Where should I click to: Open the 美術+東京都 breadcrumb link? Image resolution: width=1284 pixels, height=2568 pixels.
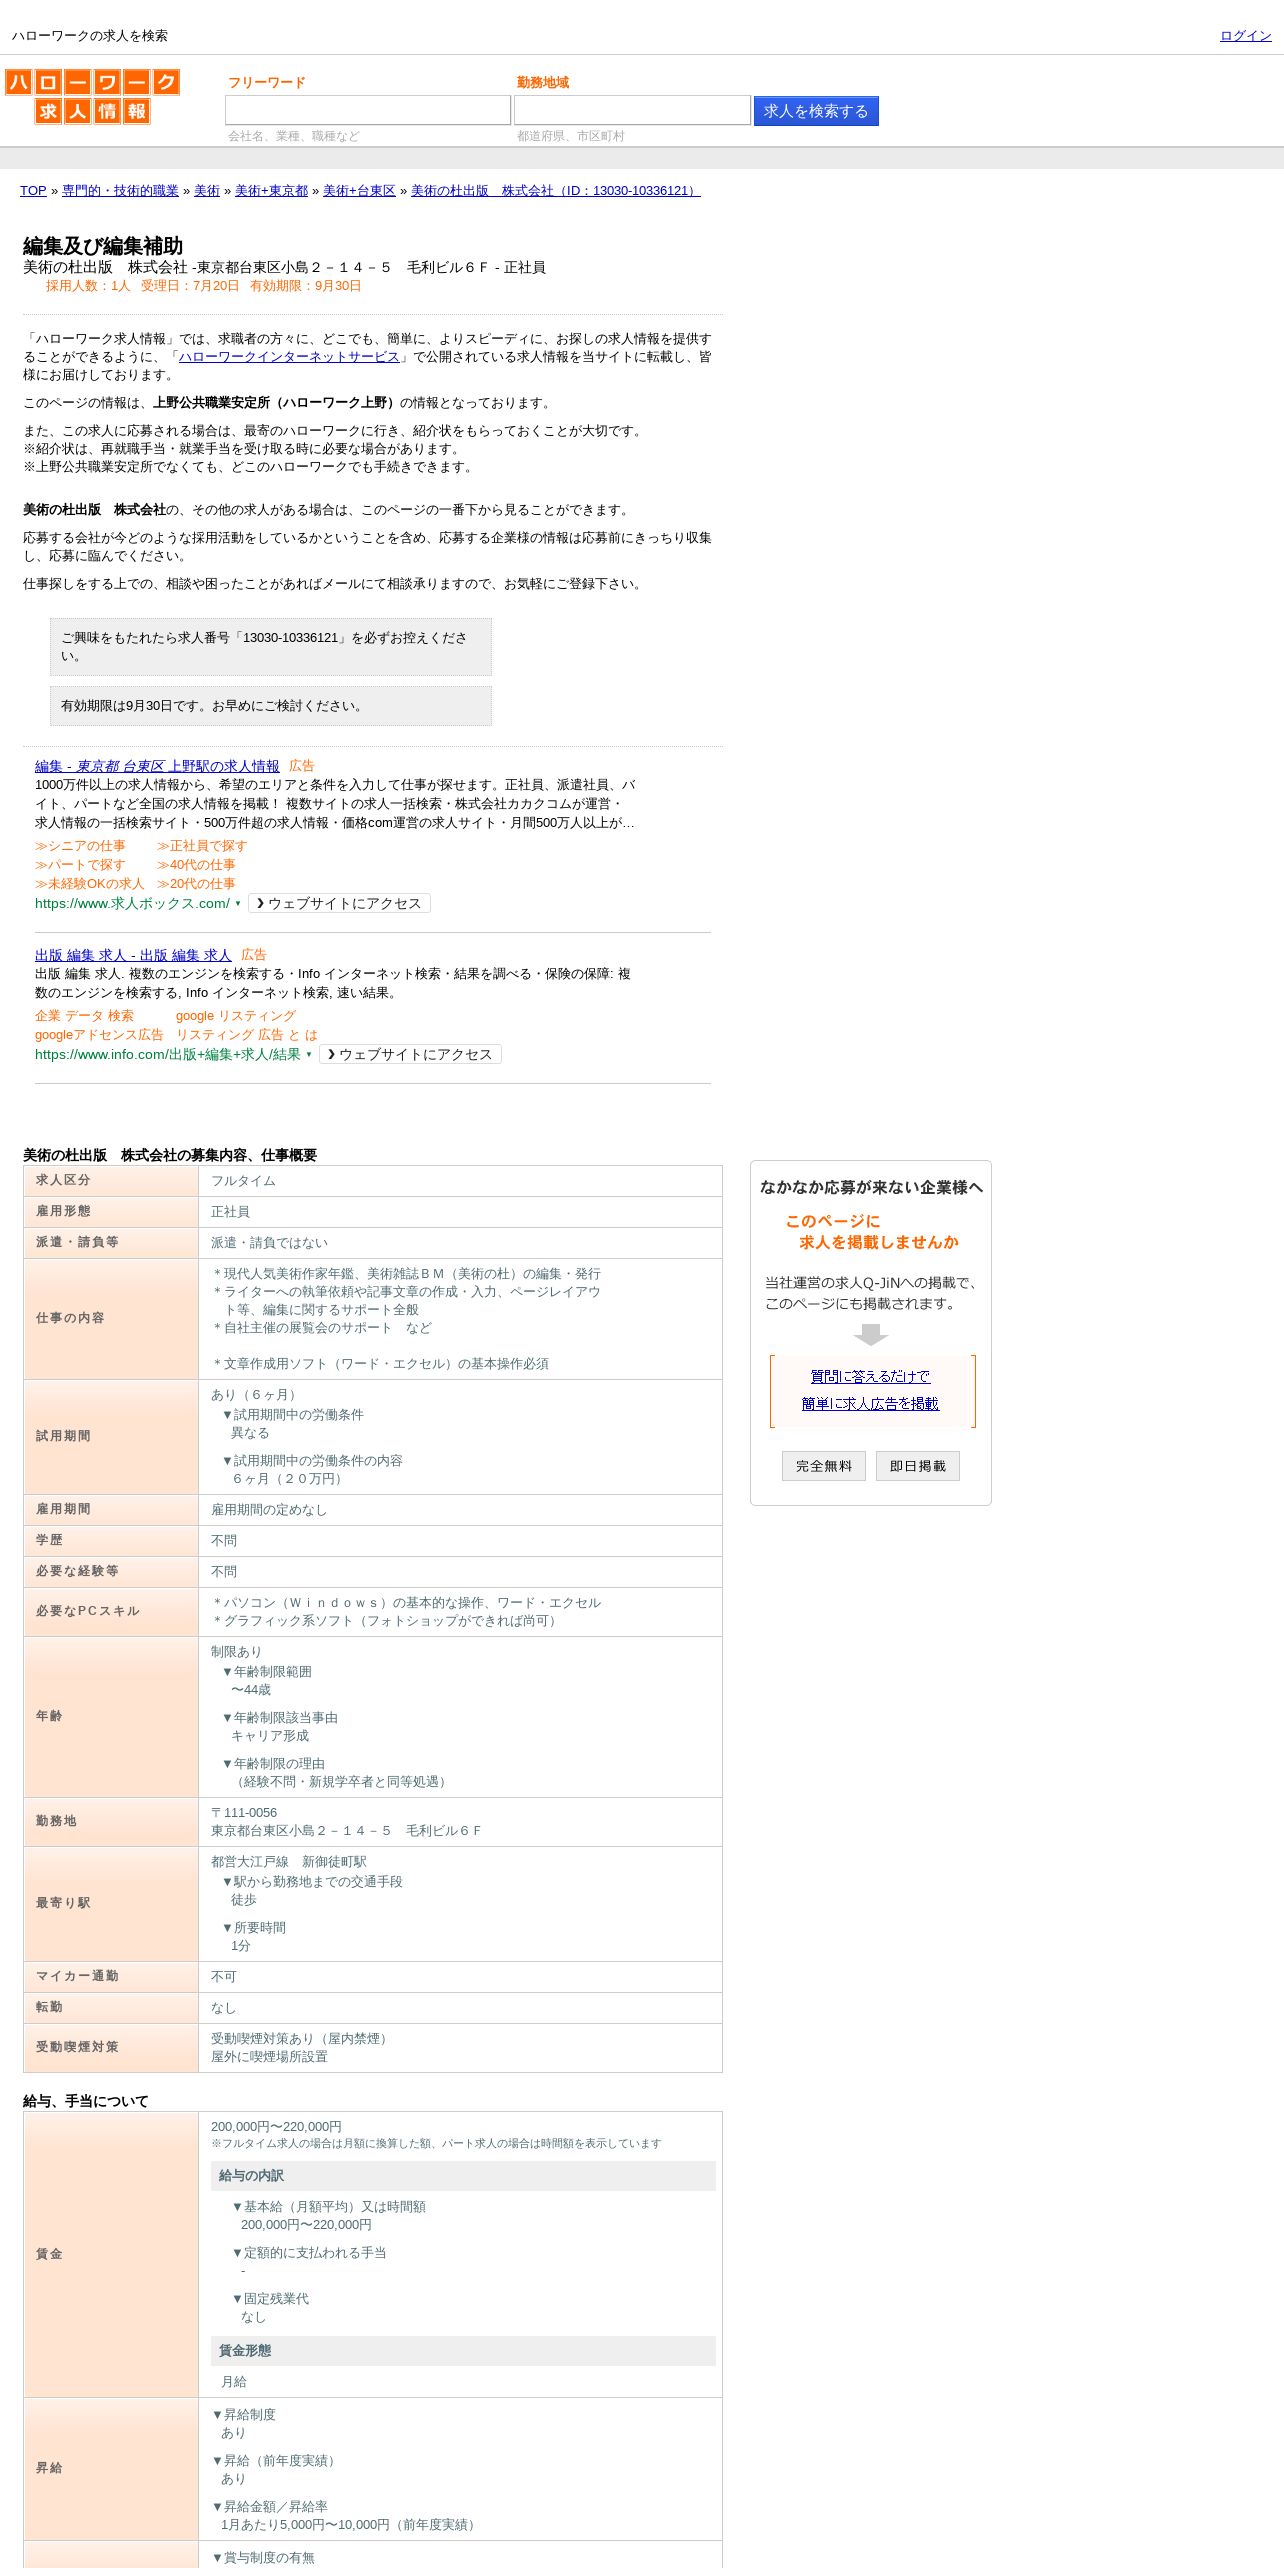click(271, 191)
